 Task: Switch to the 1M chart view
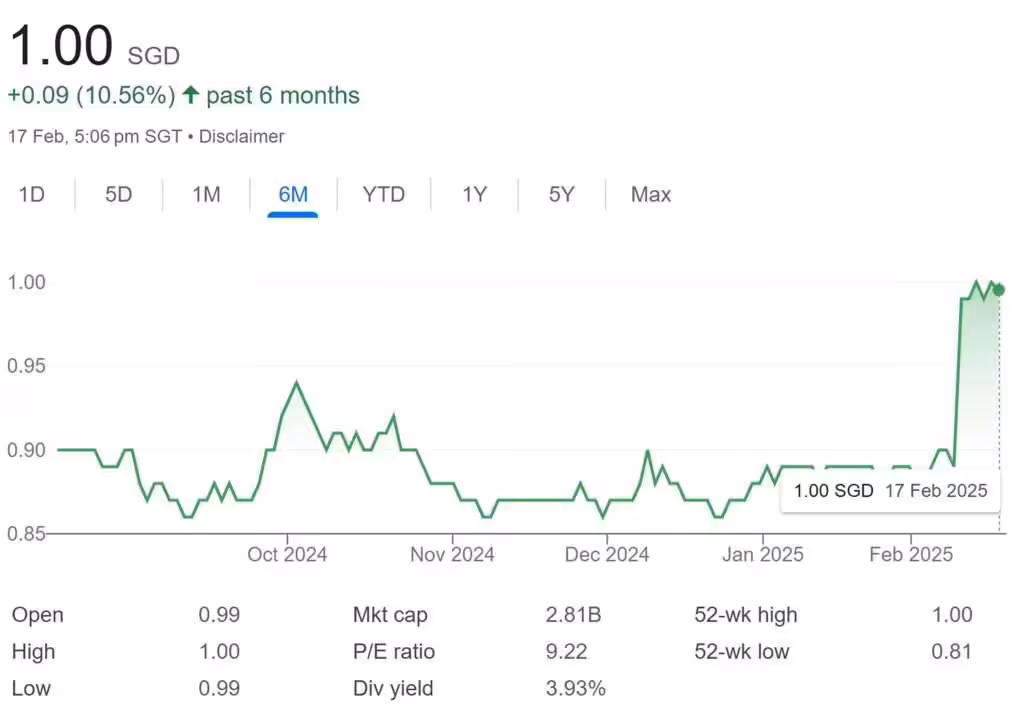(204, 195)
